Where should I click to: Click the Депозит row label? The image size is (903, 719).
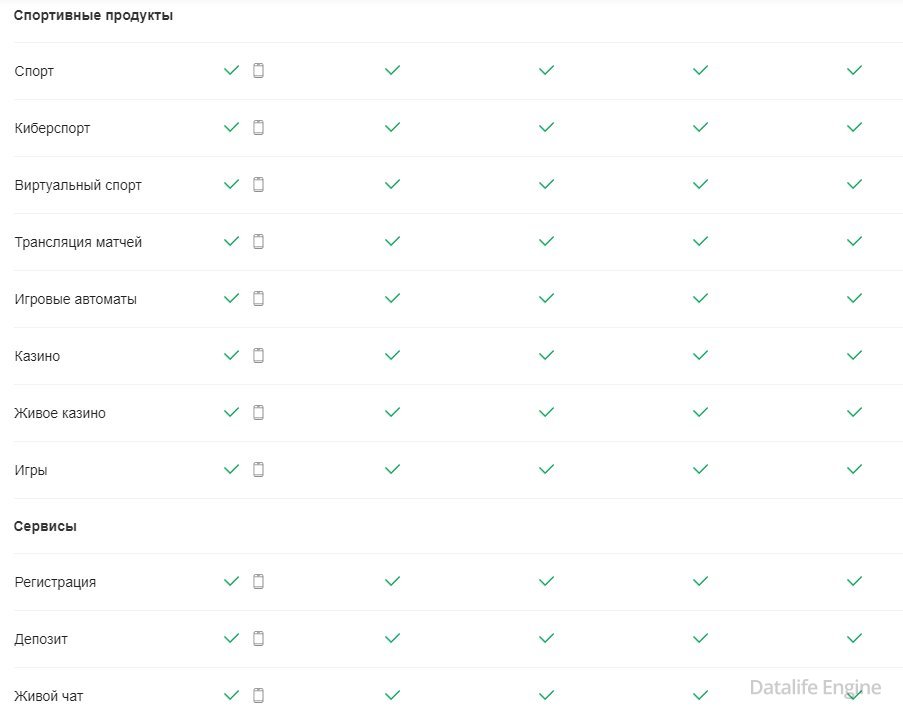click(41, 640)
